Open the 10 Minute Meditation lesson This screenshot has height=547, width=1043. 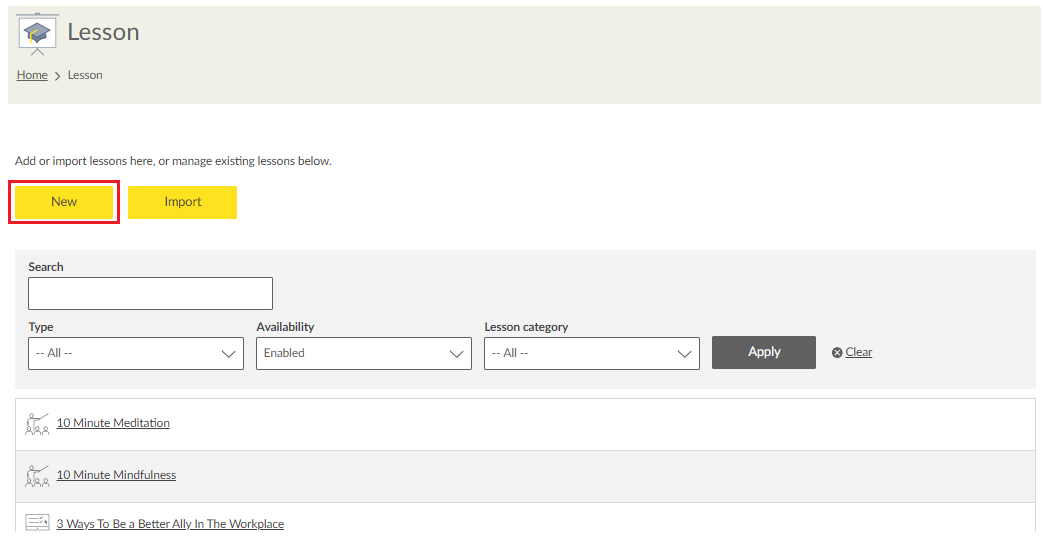(x=113, y=423)
